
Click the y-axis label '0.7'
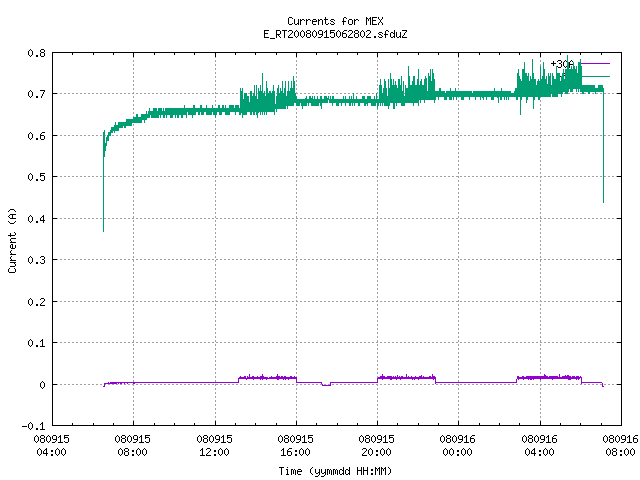tap(36, 94)
